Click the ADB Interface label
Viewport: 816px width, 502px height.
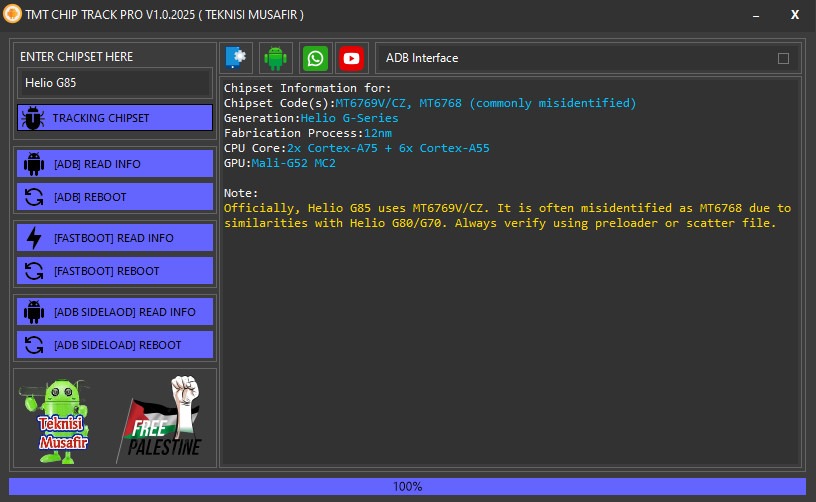pyautogui.click(x=422, y=58)
